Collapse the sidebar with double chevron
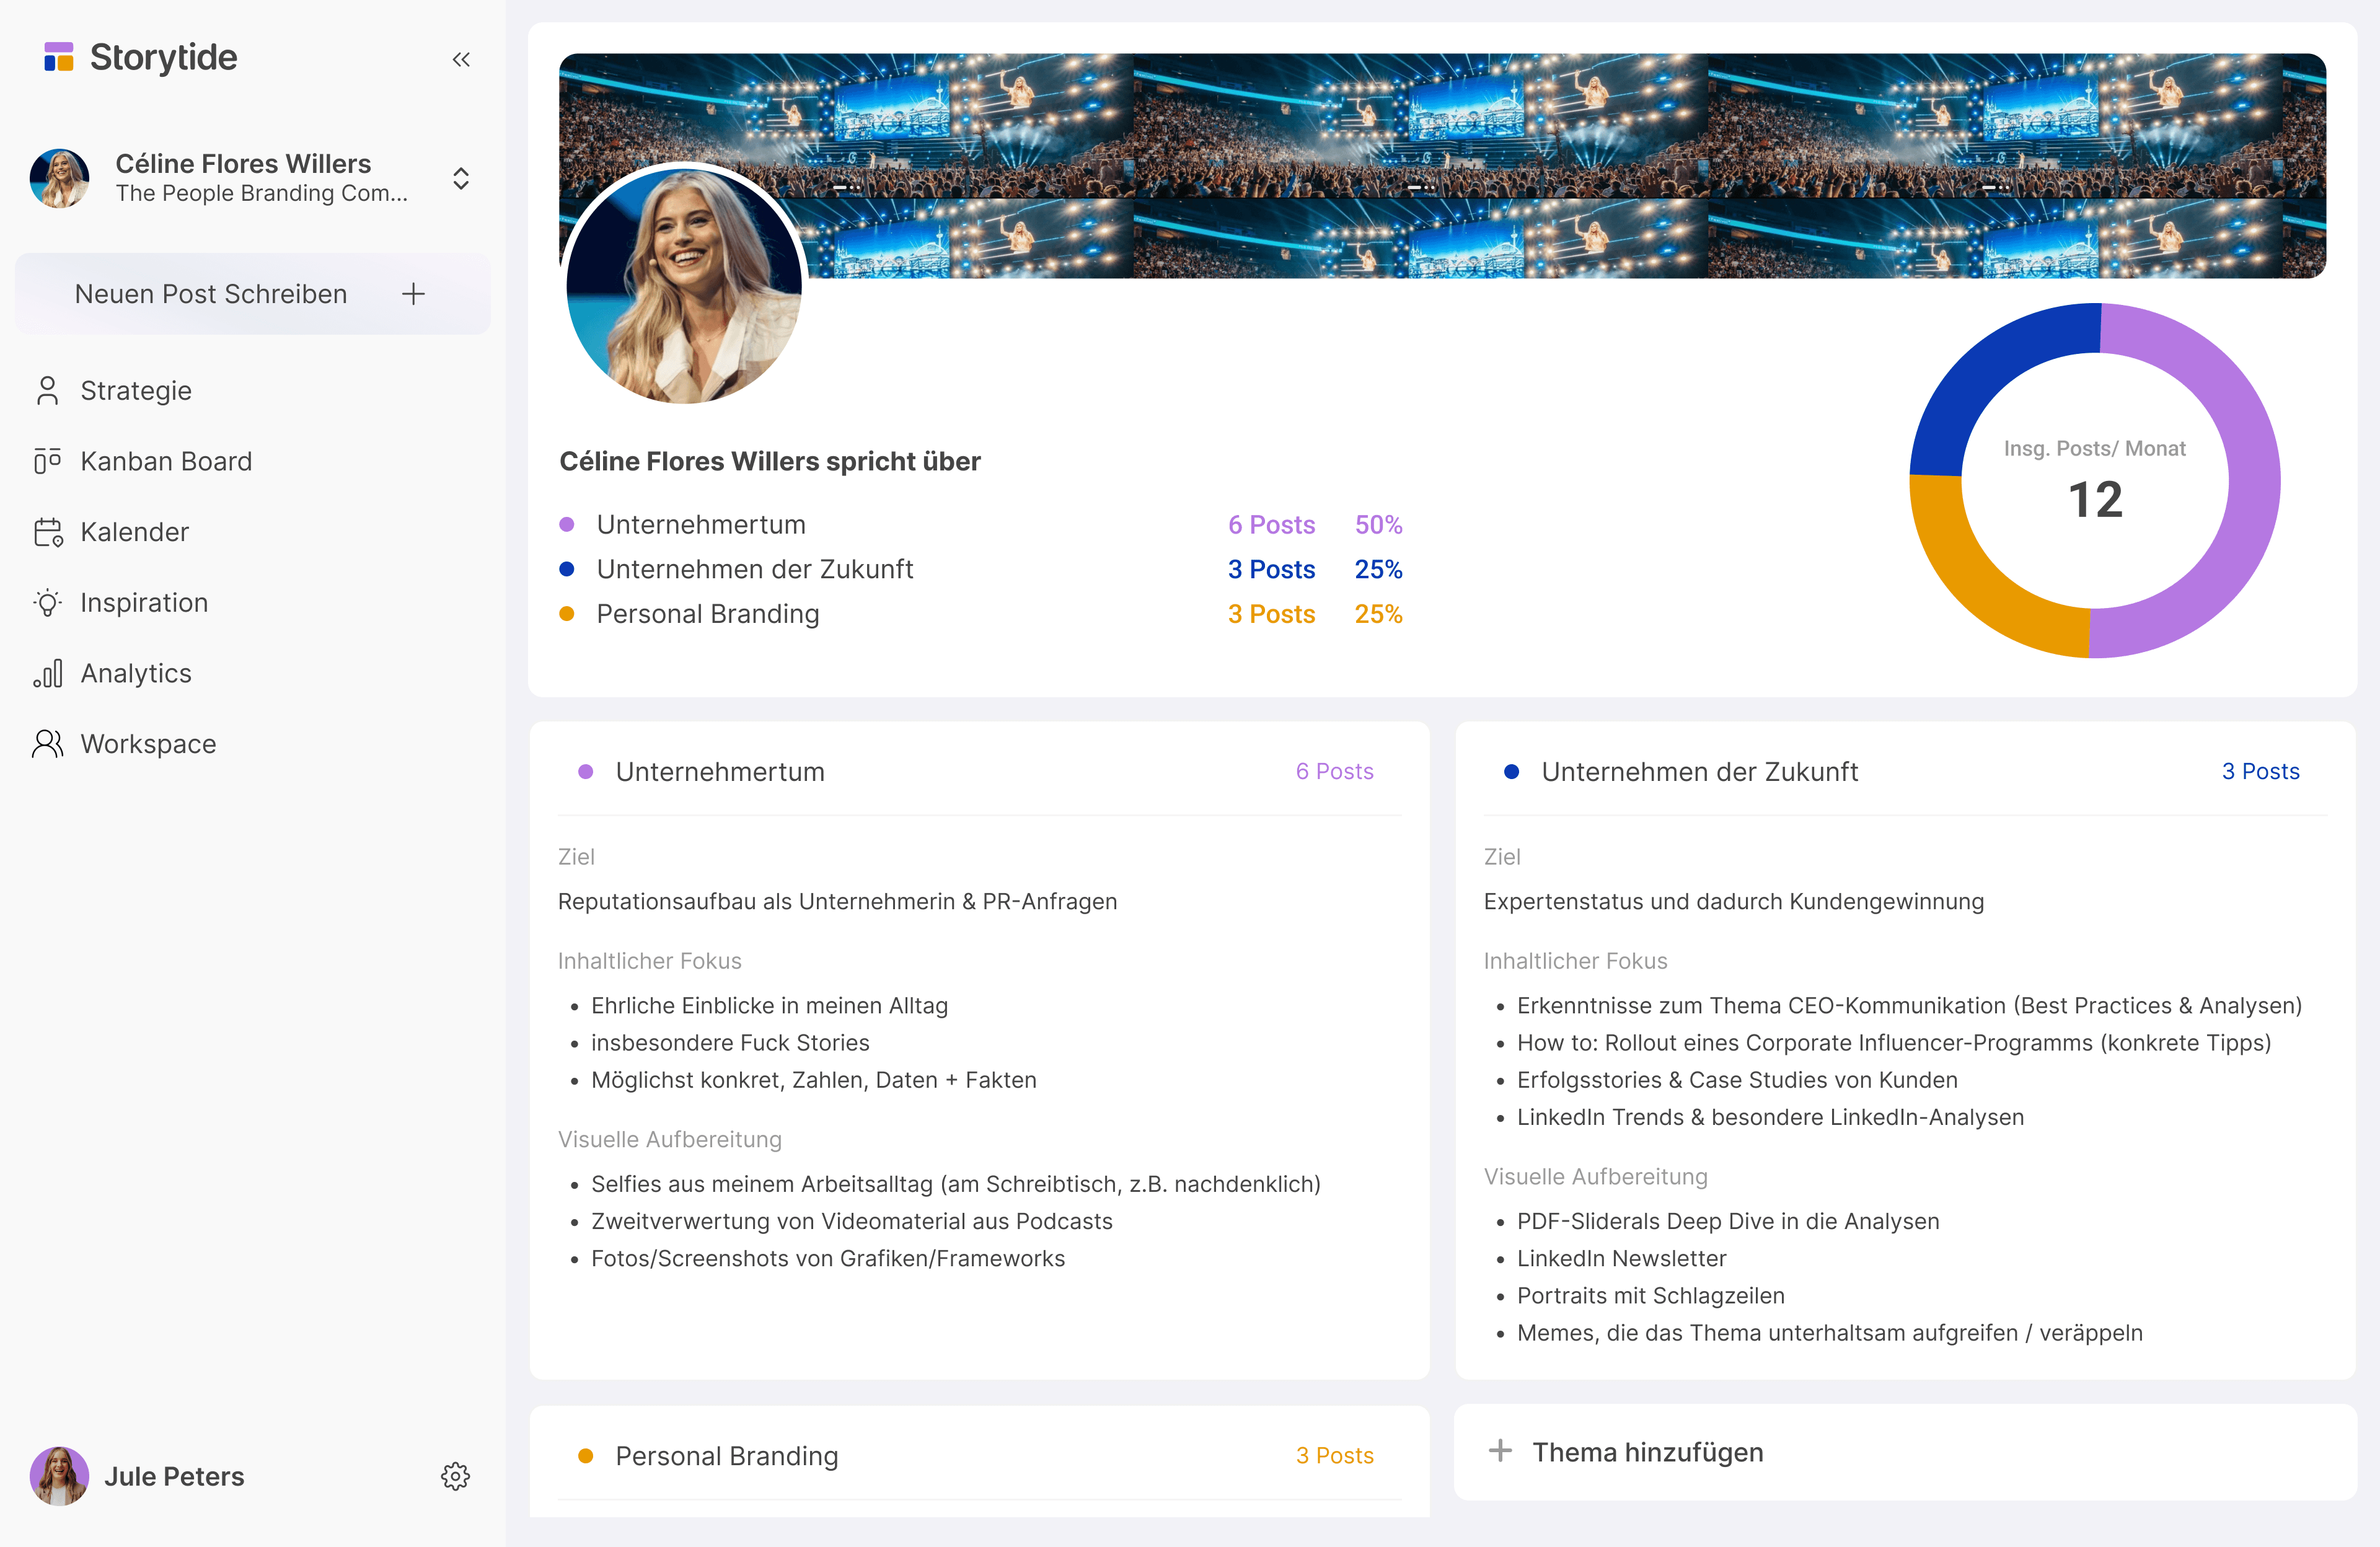The image size is (2380, 1547). point(461,60)
